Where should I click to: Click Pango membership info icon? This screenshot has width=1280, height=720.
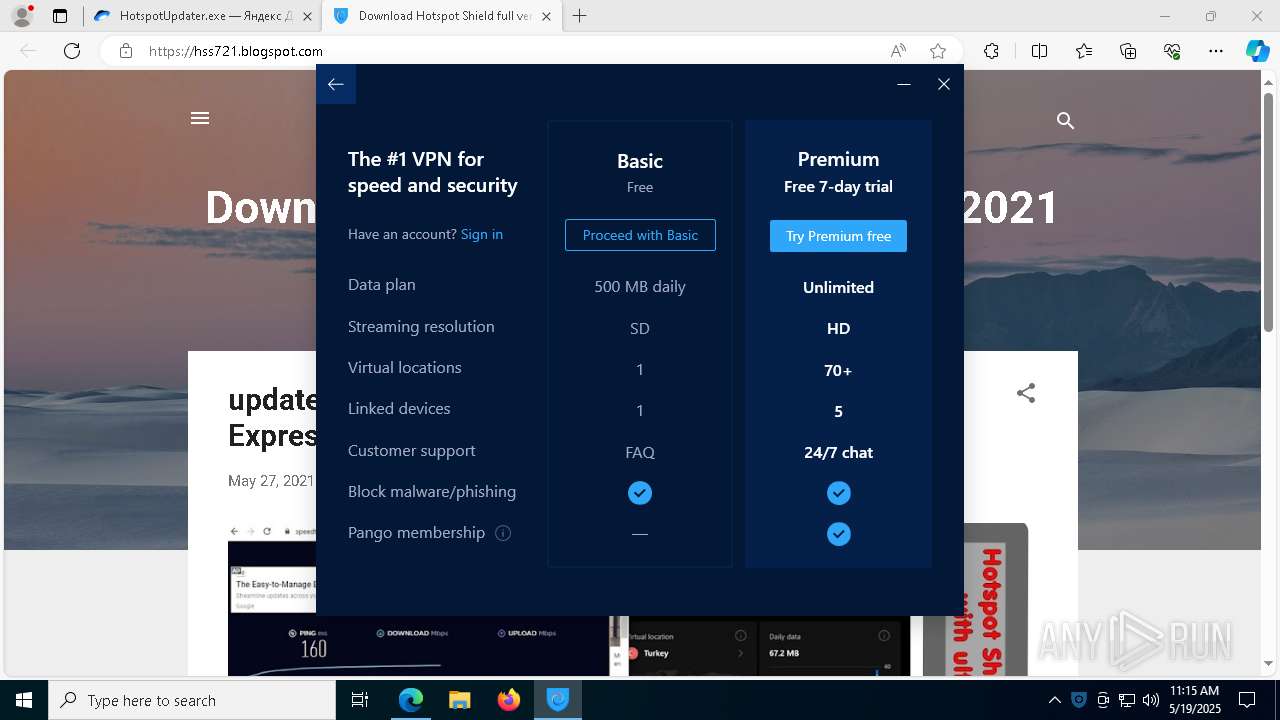503,533
